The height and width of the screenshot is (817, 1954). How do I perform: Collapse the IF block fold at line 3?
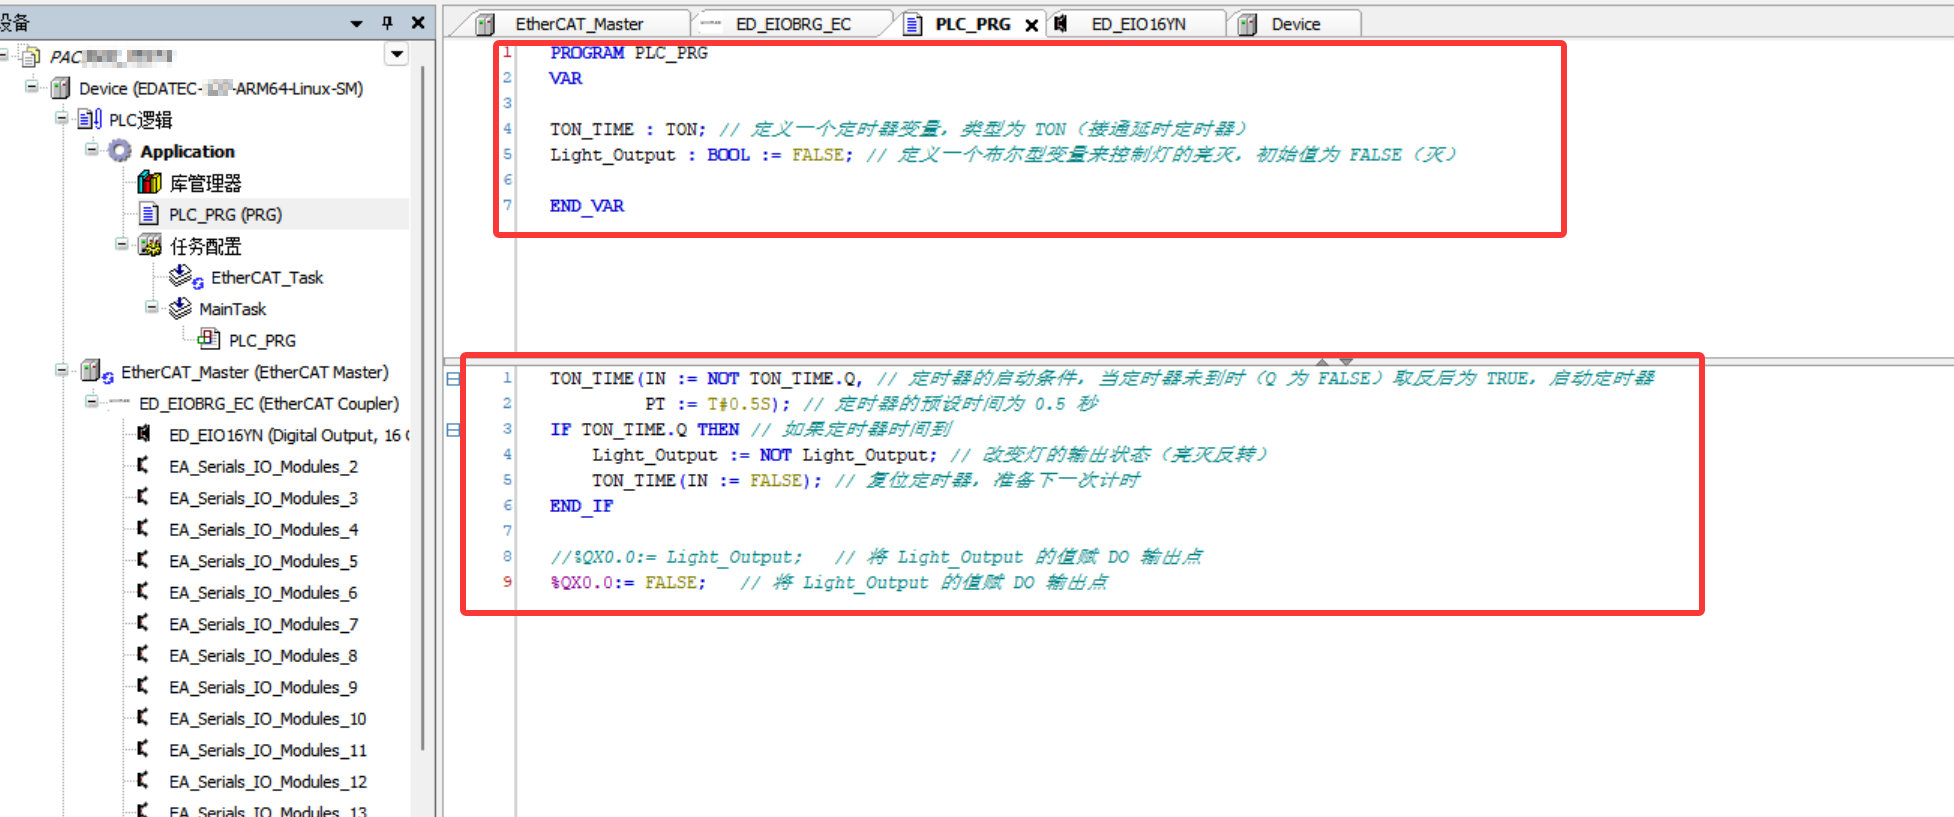(453, 430)
